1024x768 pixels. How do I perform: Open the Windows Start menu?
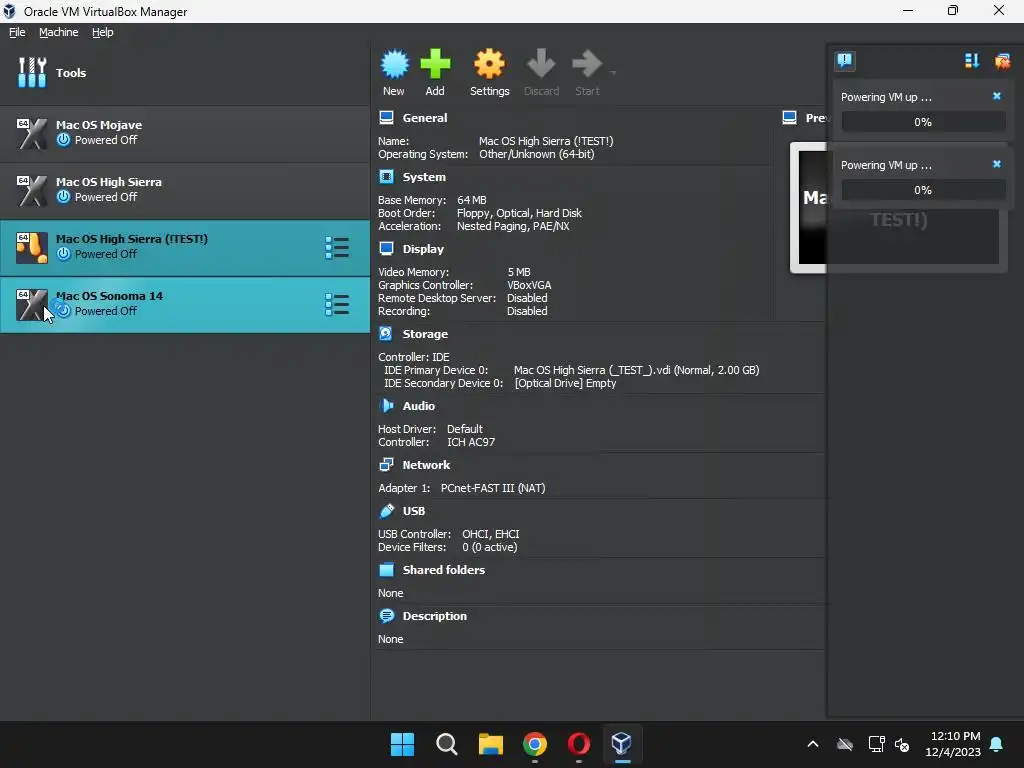402,744
